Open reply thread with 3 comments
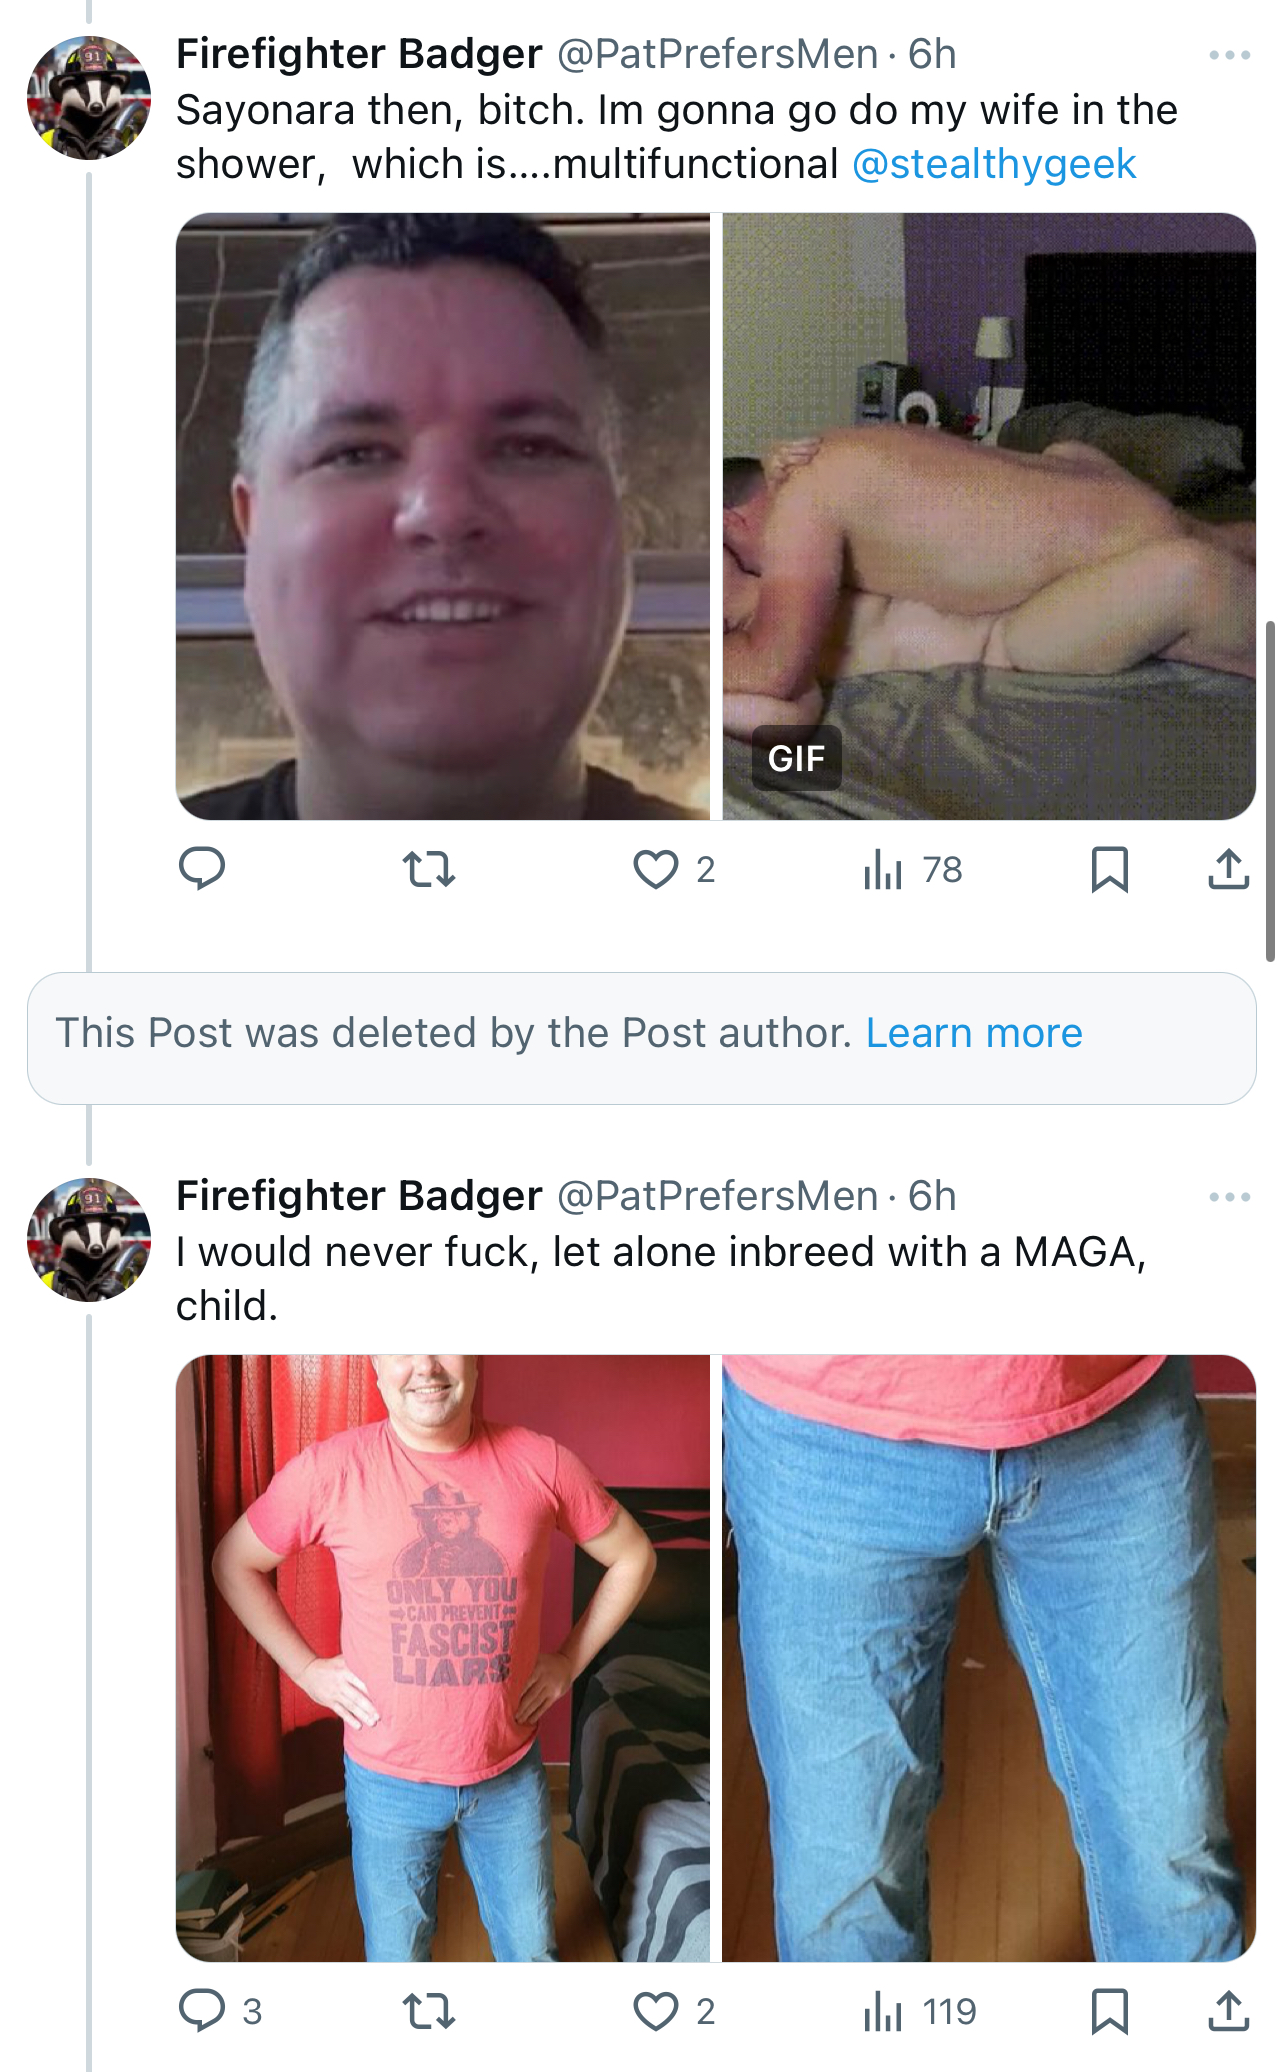 220,2011
